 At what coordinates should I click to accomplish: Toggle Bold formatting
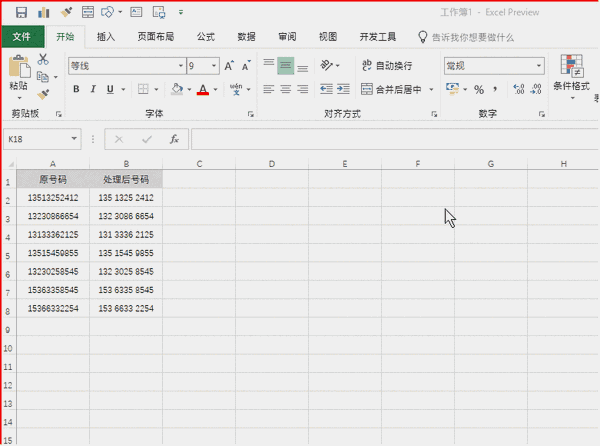pos(76,89)
